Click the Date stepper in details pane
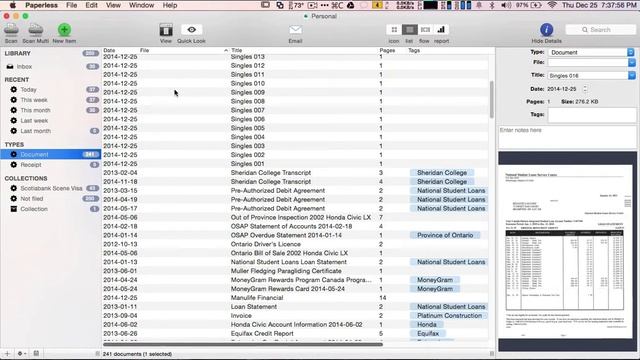This screenshot has width=640, height=360. pos(585,89)
